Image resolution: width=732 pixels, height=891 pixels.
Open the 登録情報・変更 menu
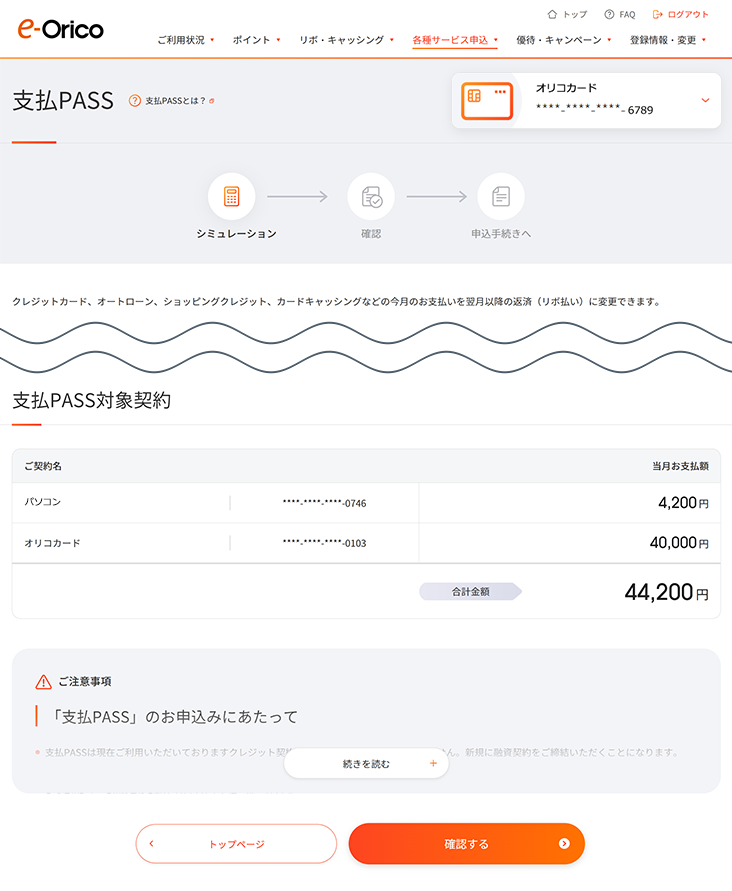pos(668,40)
